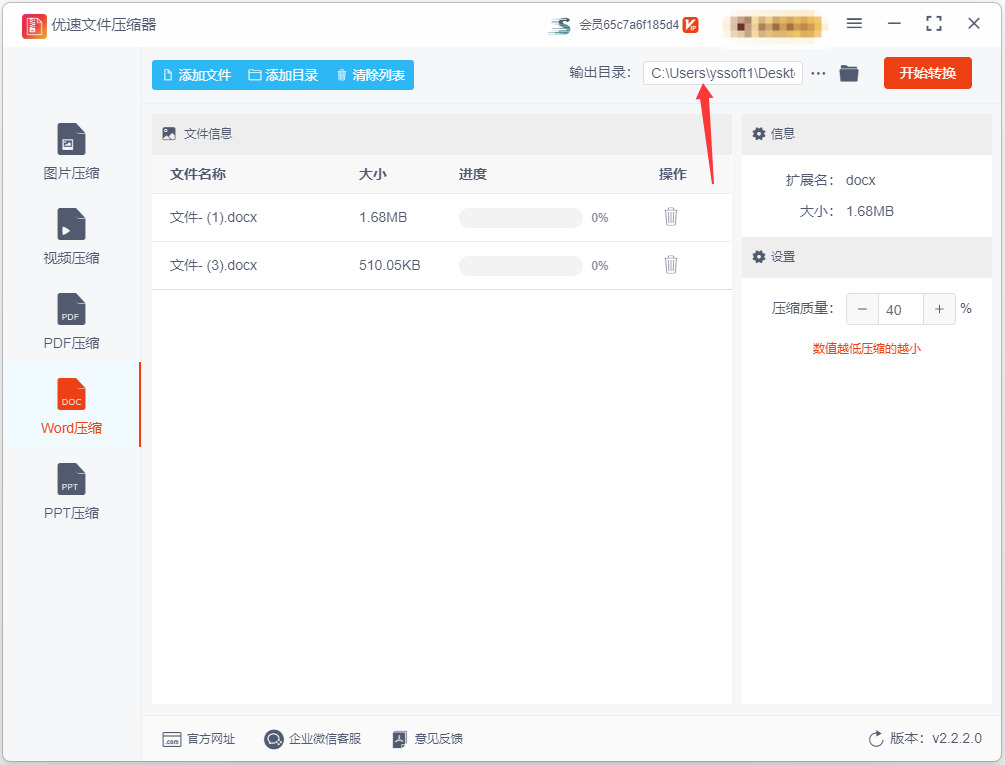
Task: Increase compression quality with plus button
Action: point(939,309)
